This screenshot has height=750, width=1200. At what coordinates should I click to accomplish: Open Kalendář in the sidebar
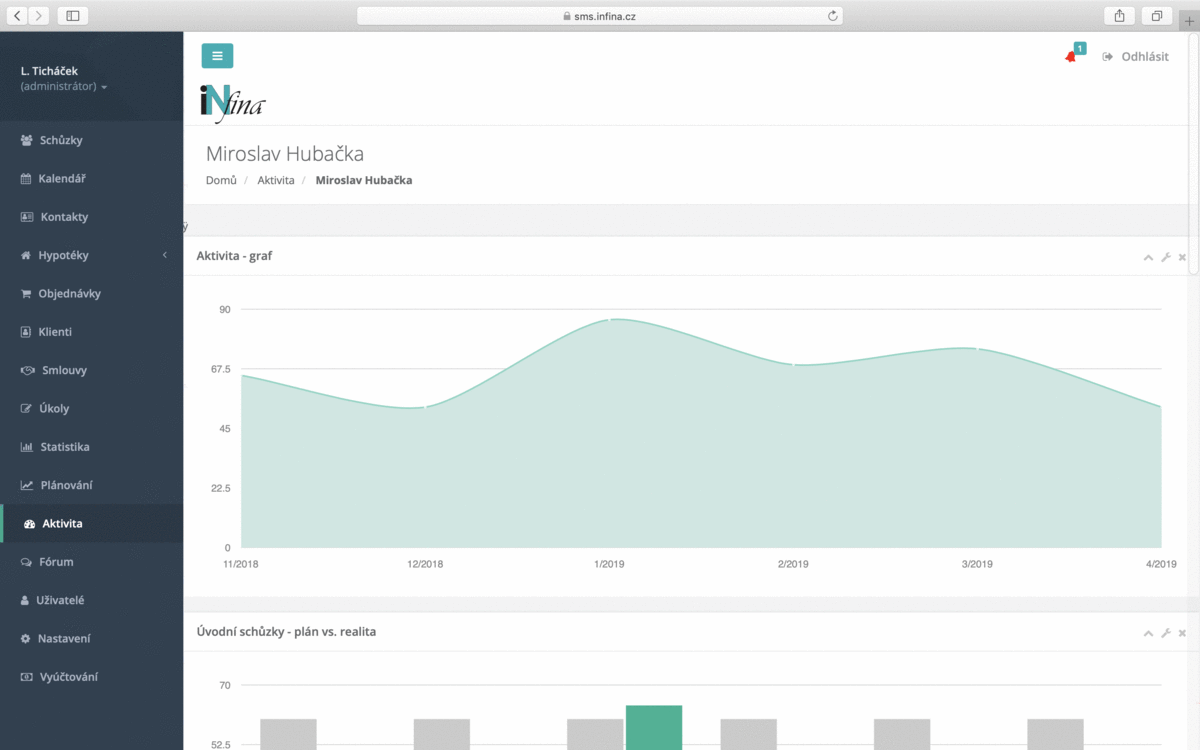(x=92, y=178)
